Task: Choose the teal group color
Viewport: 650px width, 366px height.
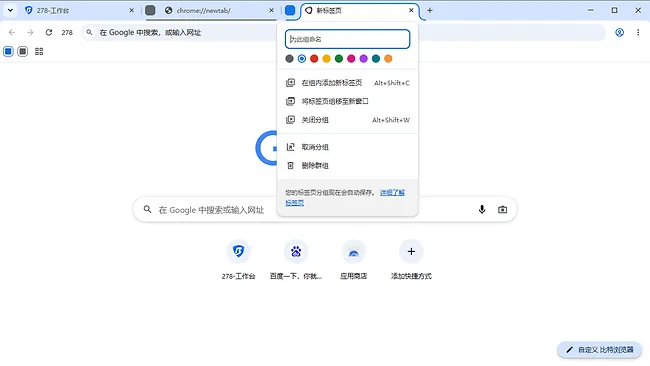Action: 376,59
